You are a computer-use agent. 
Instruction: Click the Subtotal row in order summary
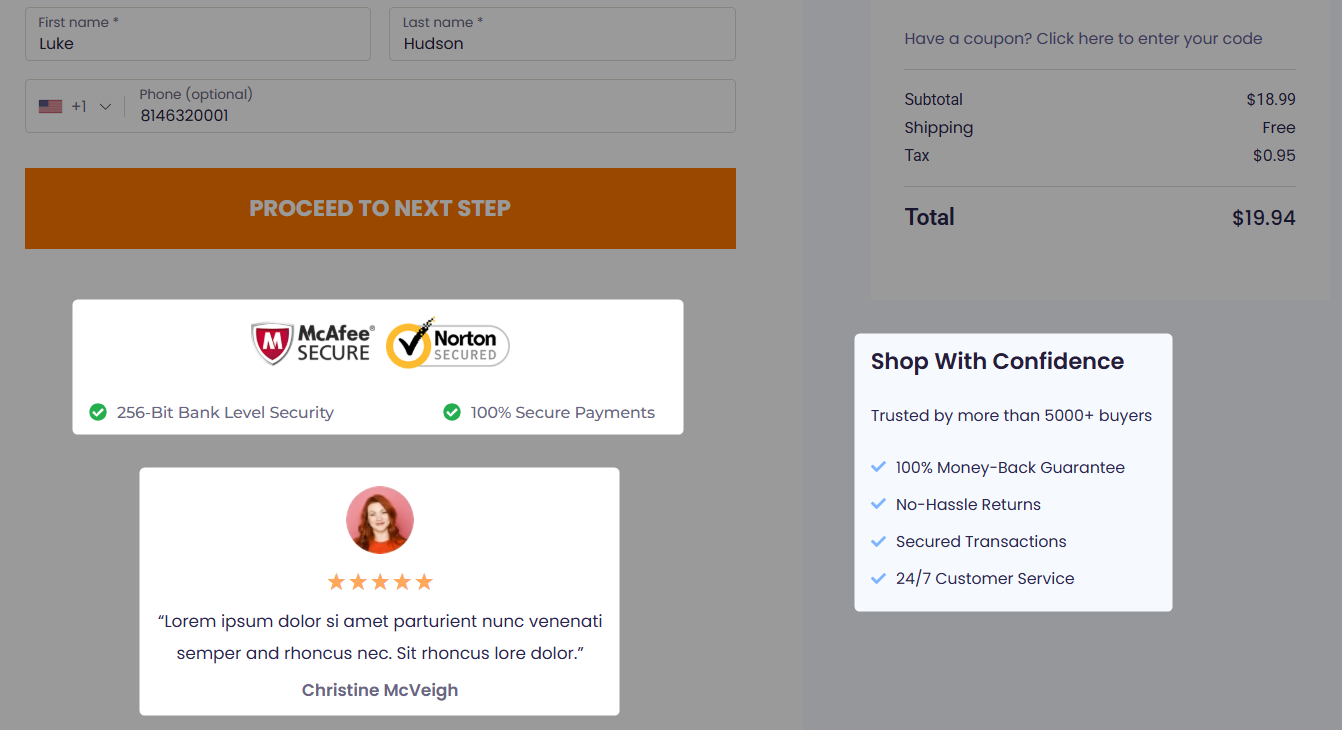[x=1099, y=99]
